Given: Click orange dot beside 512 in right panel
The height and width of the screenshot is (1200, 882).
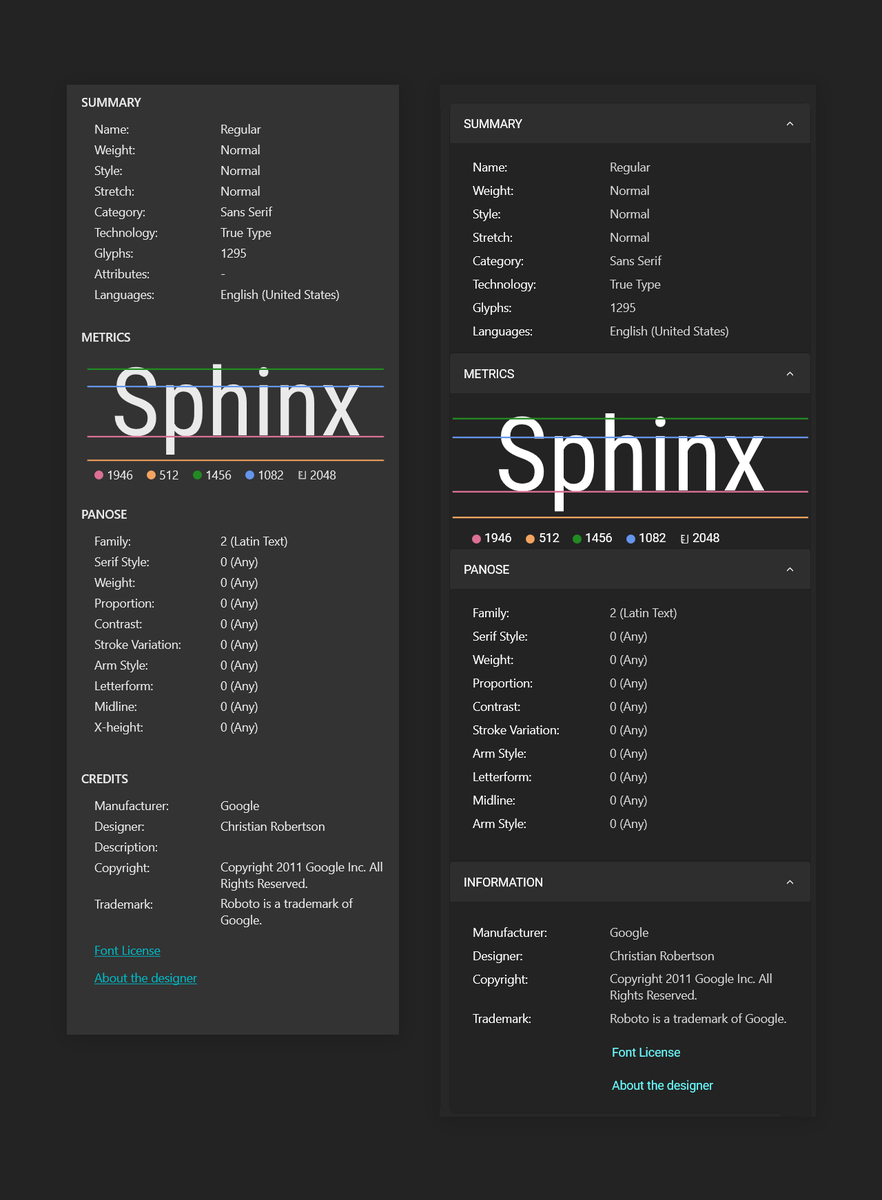Looking at the screenshot, I should [x=530, y=539].
